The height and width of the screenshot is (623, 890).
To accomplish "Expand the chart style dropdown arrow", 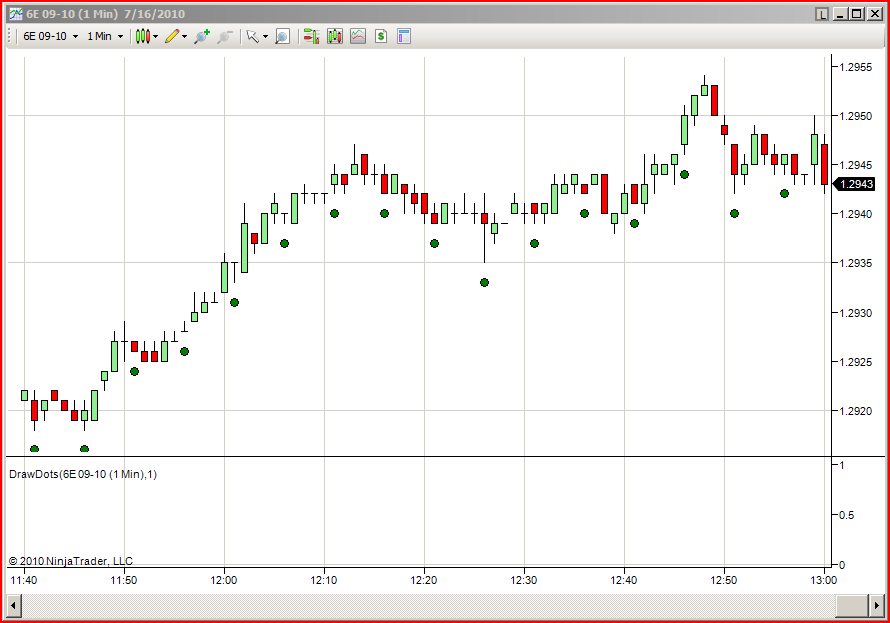I will pyautogui.click(x=156, y=37).
